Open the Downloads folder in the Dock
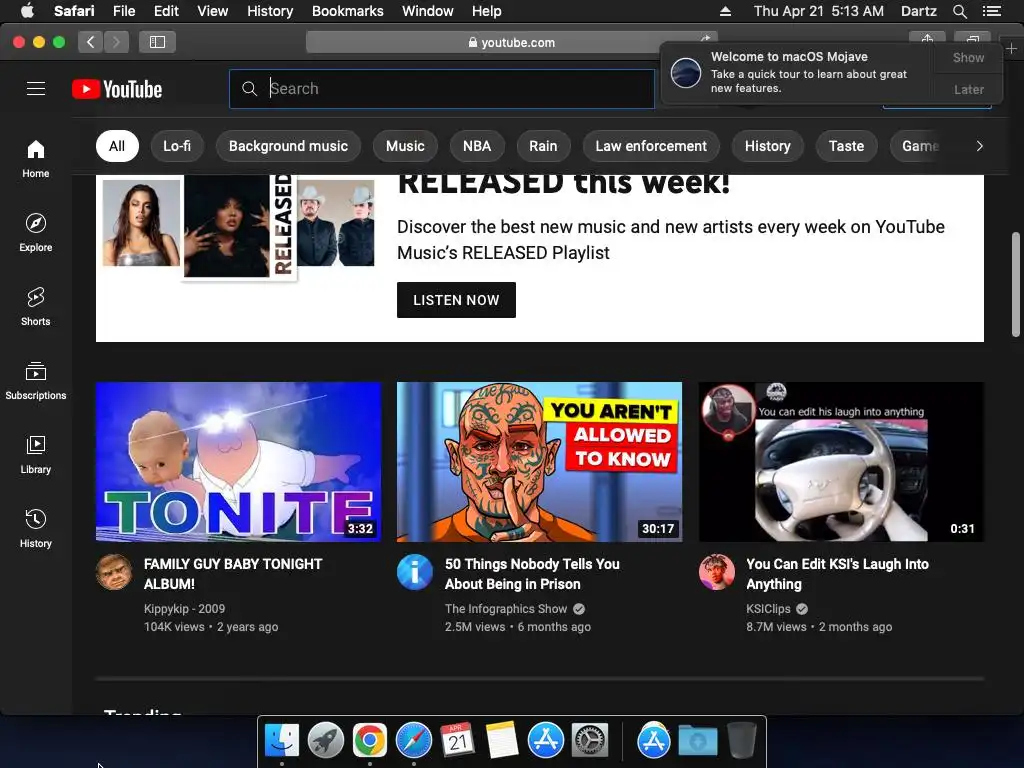Screen dimensions: 1024x768 (x=697, y=741)
